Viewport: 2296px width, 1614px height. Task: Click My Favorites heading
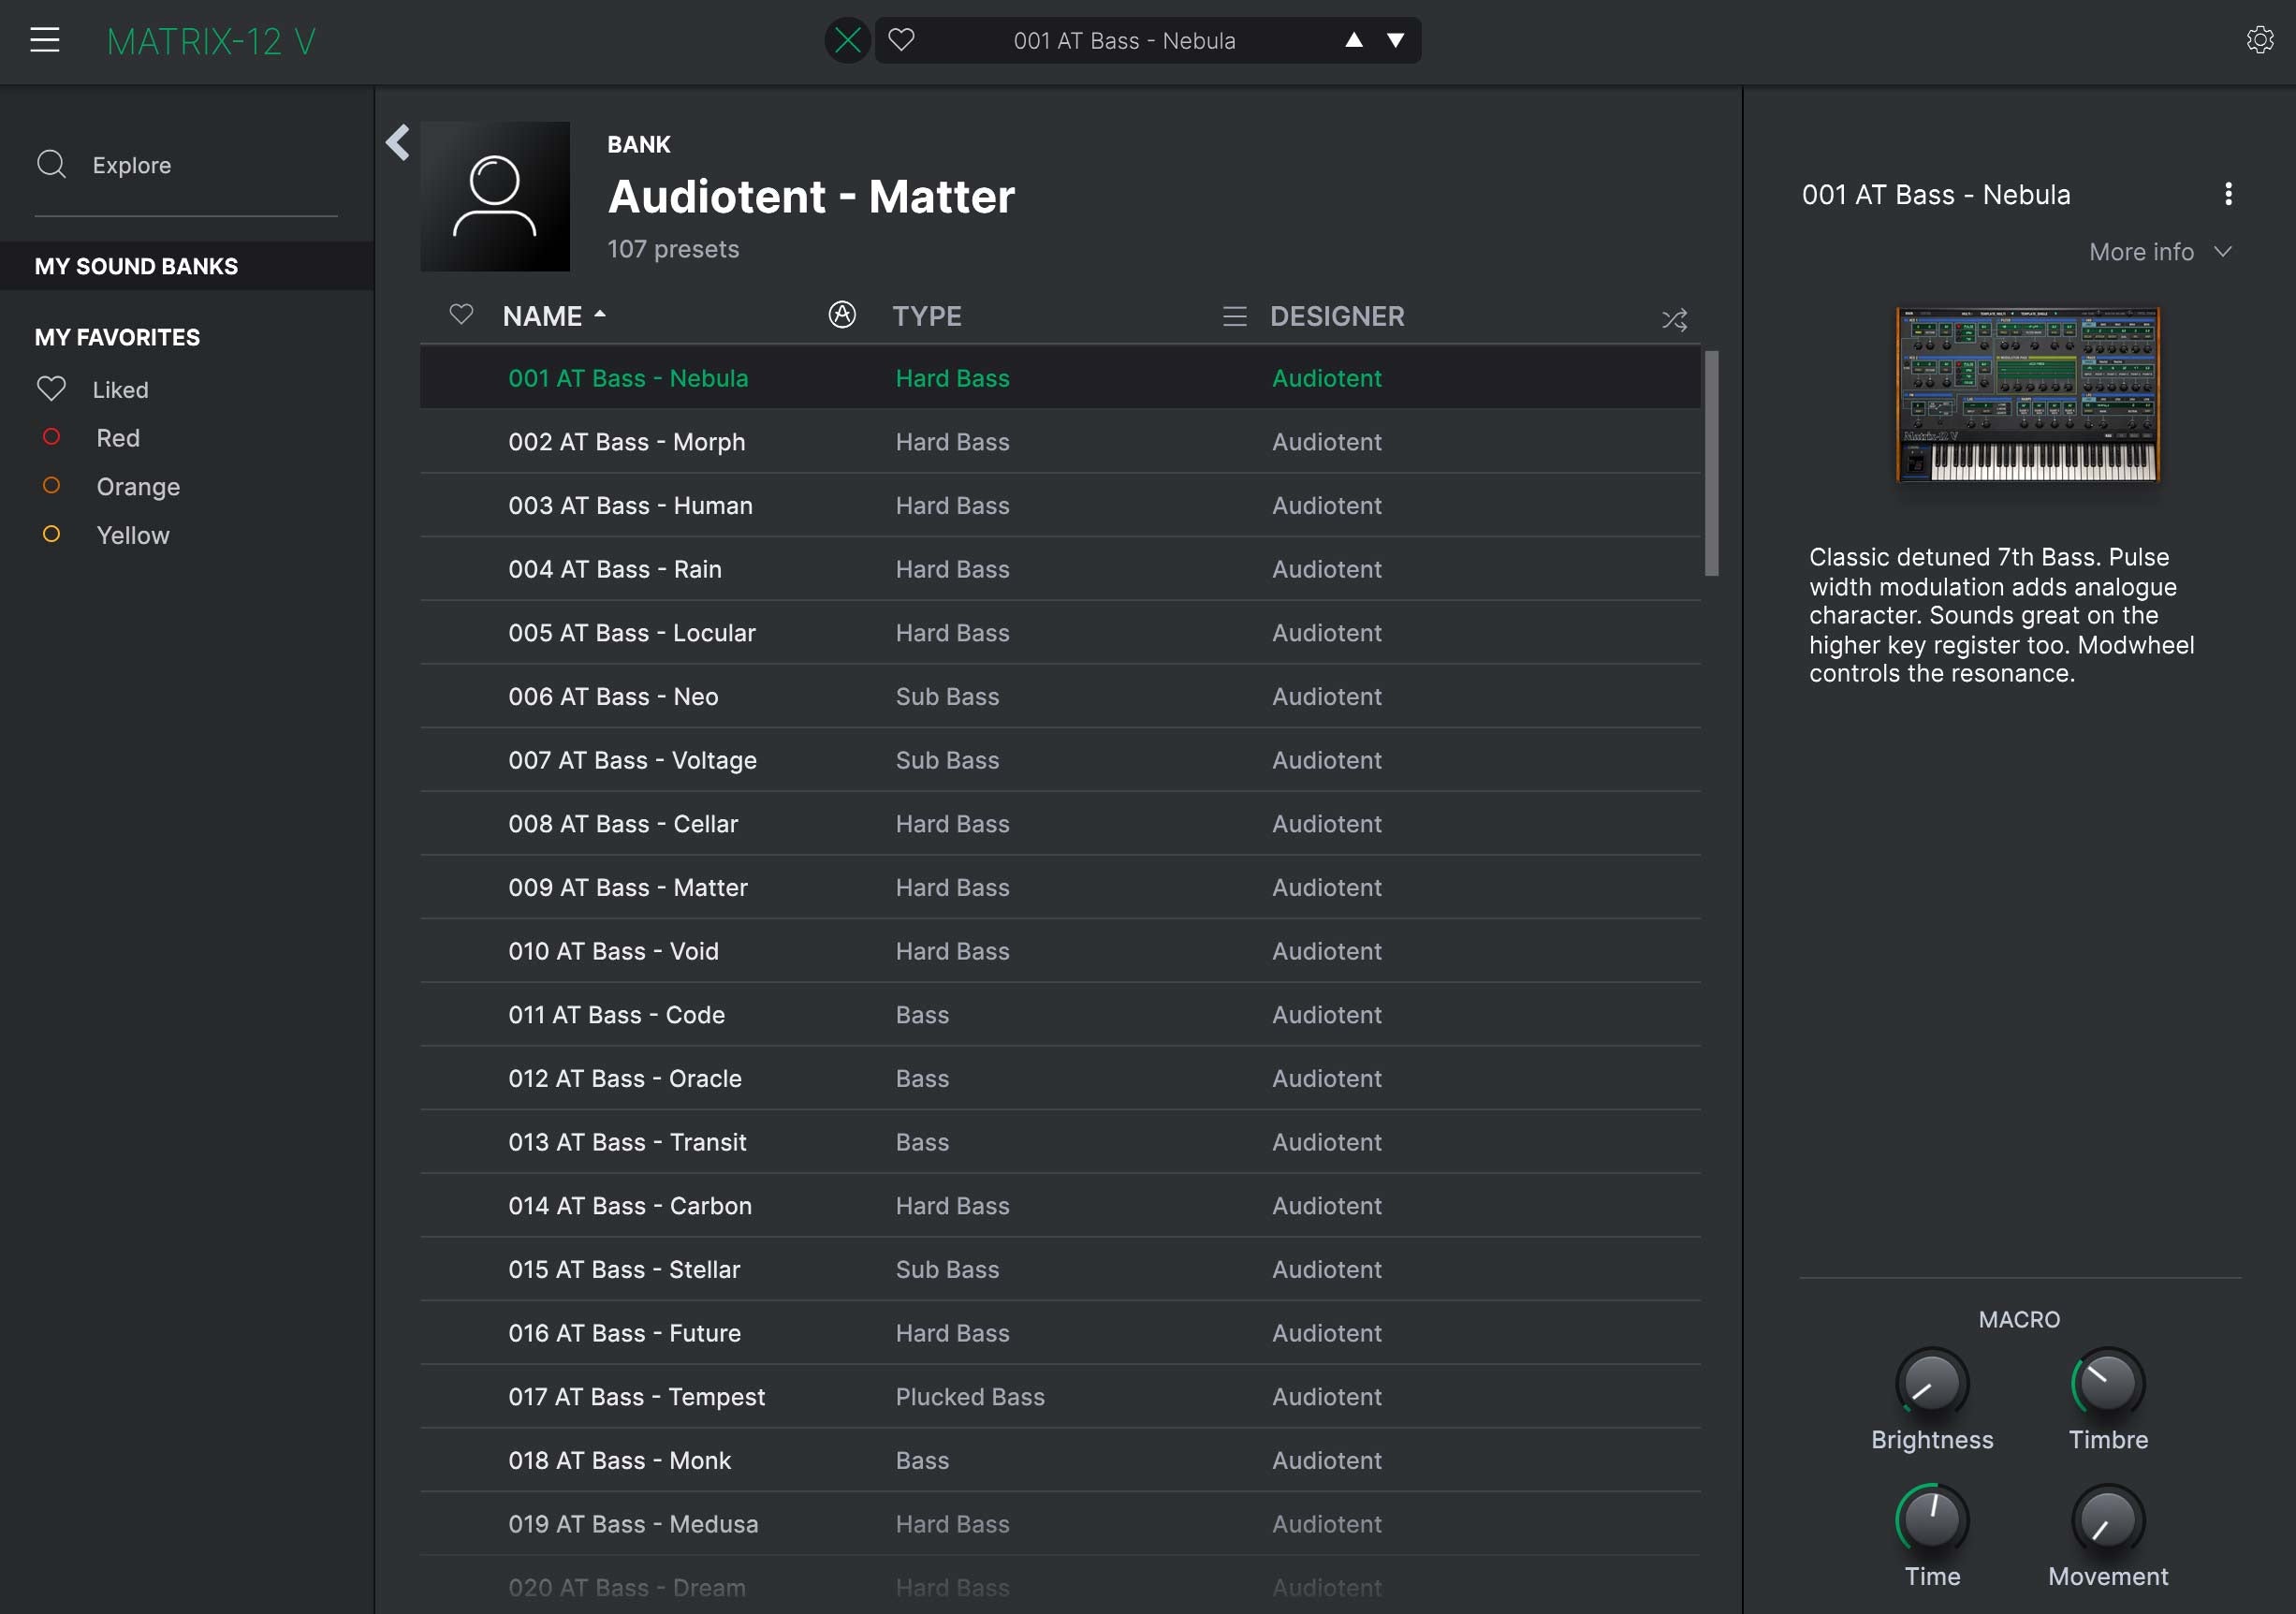[x=117, y=337]
